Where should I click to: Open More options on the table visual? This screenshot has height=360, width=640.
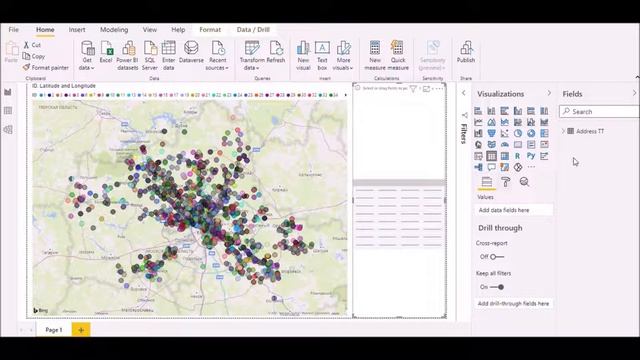[439, 89]
